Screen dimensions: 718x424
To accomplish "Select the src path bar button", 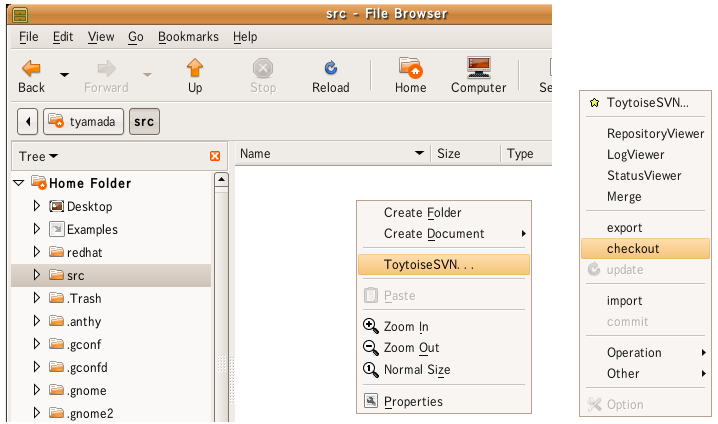I will pyautogui.click(x=144, y=122).
